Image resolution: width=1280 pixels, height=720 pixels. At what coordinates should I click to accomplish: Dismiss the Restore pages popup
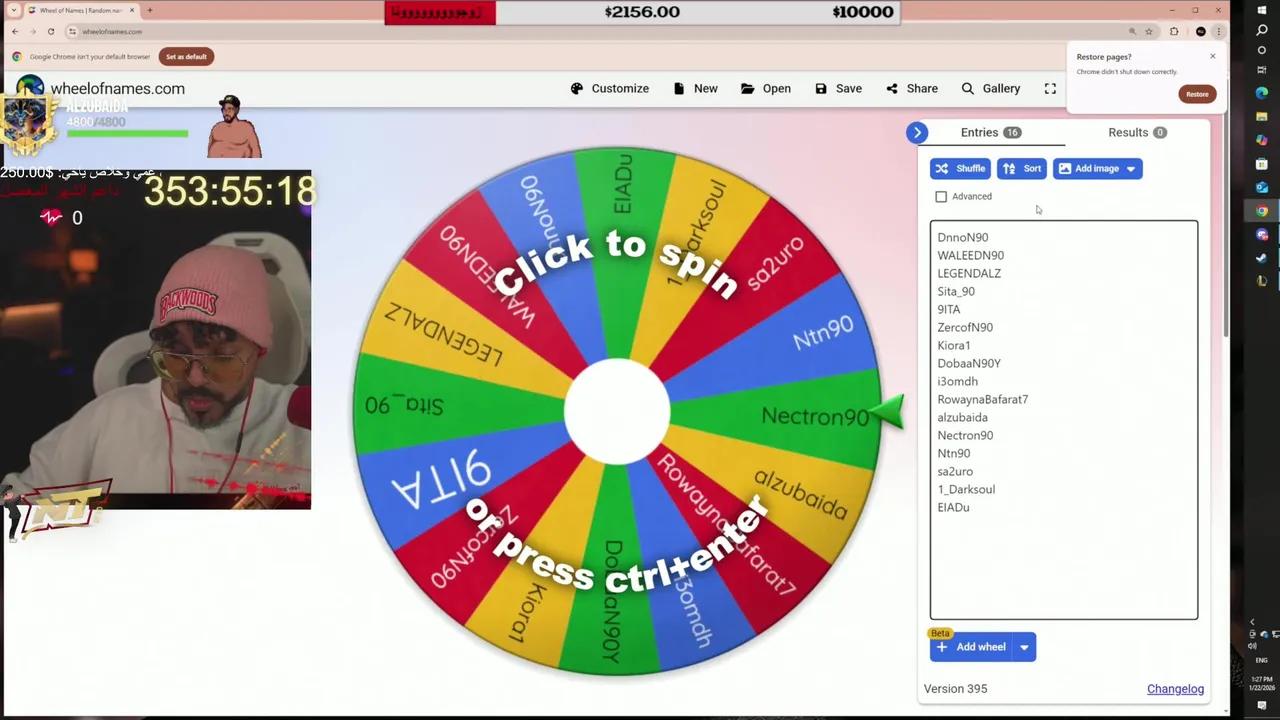point(1213,56)
